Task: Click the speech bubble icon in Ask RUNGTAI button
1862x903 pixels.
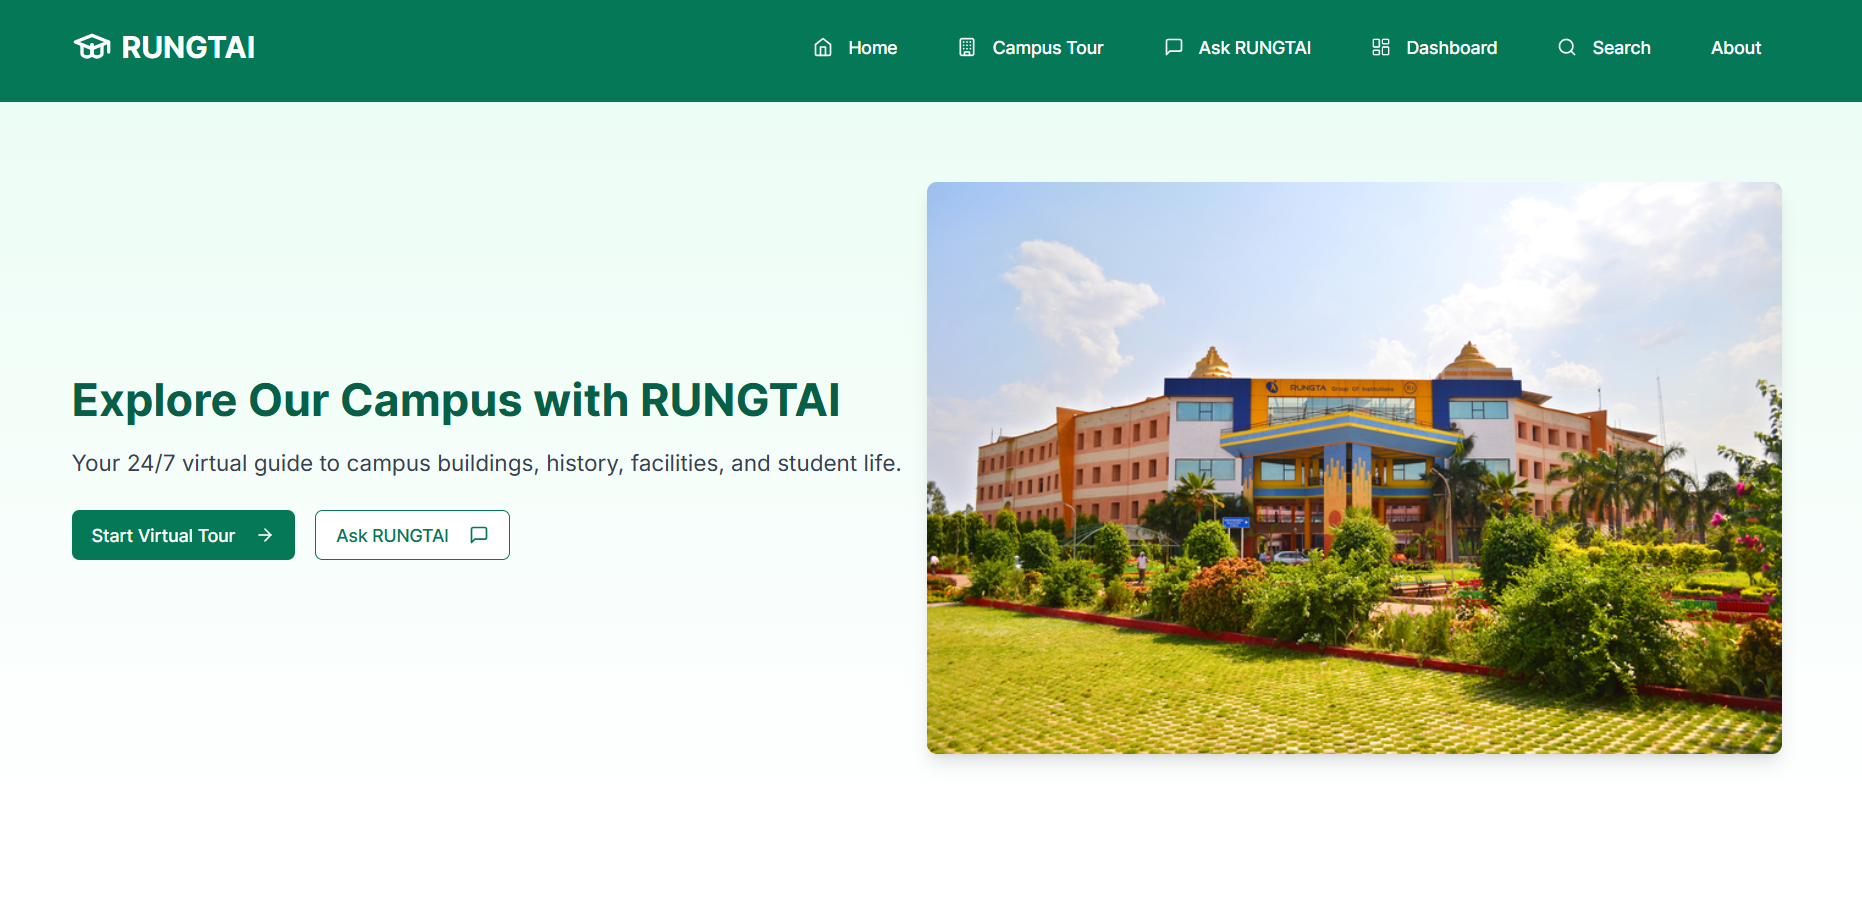Action: [x=477, y=535]
